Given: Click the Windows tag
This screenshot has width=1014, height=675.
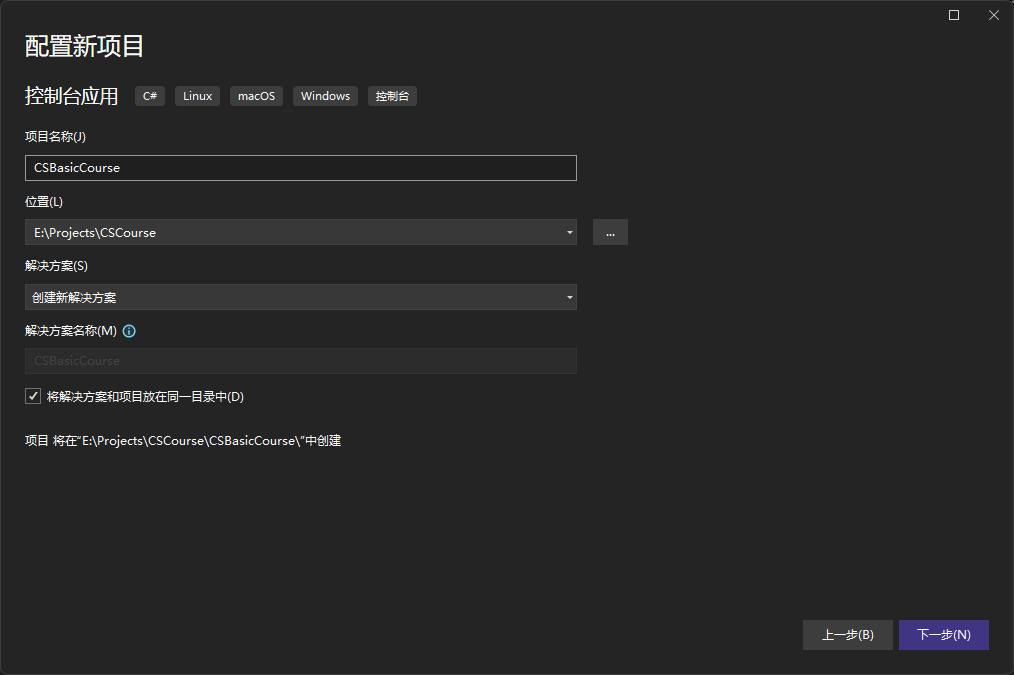Looking at the screenshot, I should click(325, 96).
